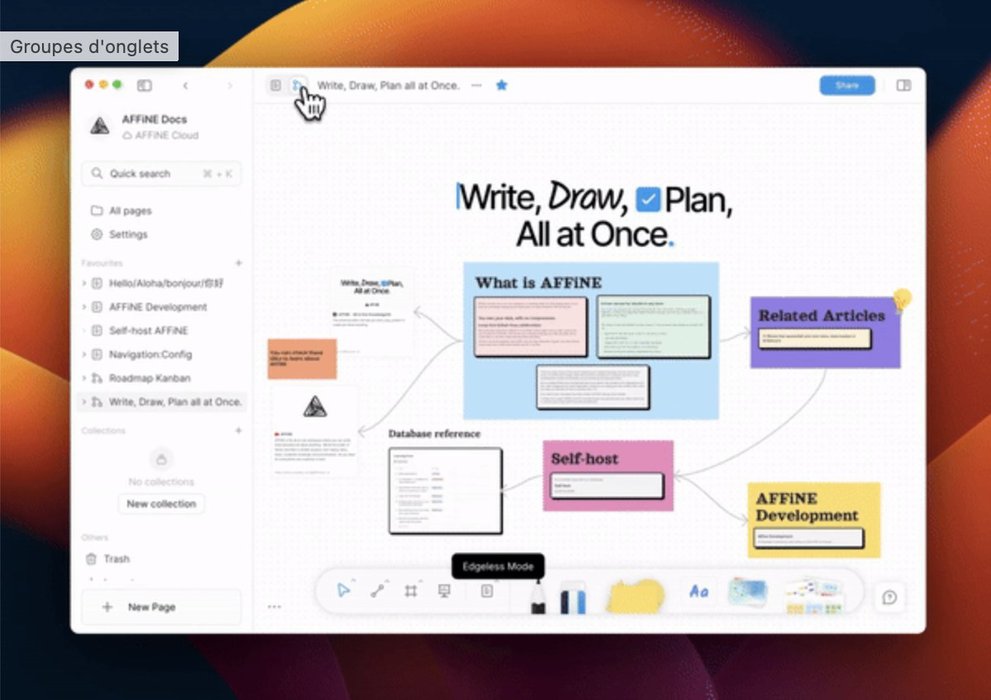Open Settings from the sidebar
The width and height of the screenshot is (991, 700).
click(x=128, y=235)
